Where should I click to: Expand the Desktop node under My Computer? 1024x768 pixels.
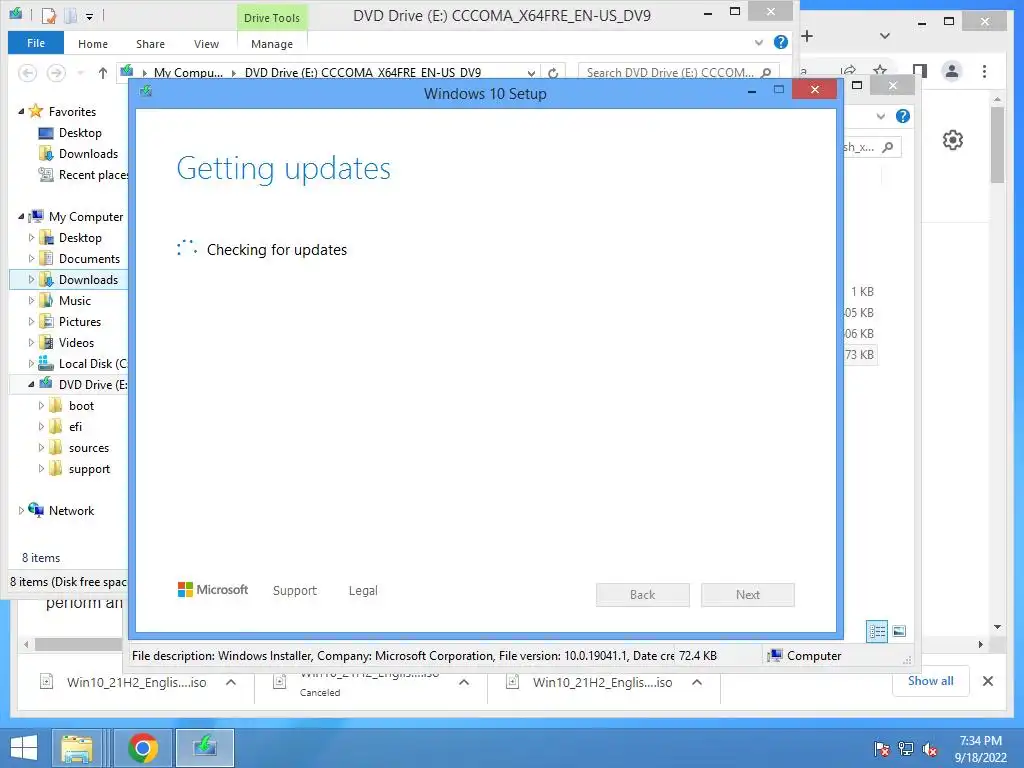tap(31, 238)
